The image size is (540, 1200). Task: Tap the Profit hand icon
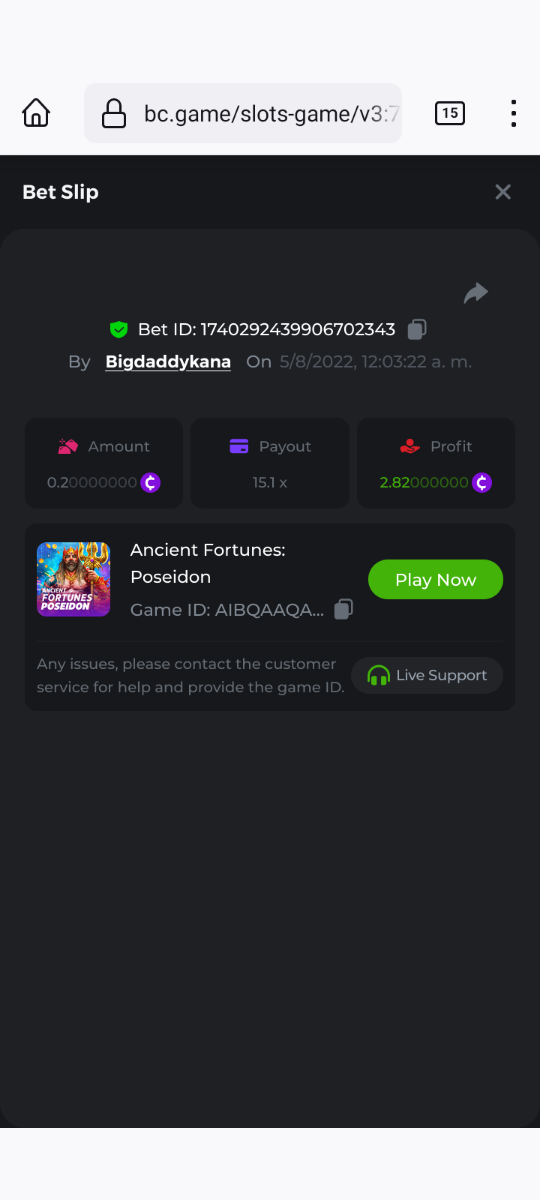[409, 446]
